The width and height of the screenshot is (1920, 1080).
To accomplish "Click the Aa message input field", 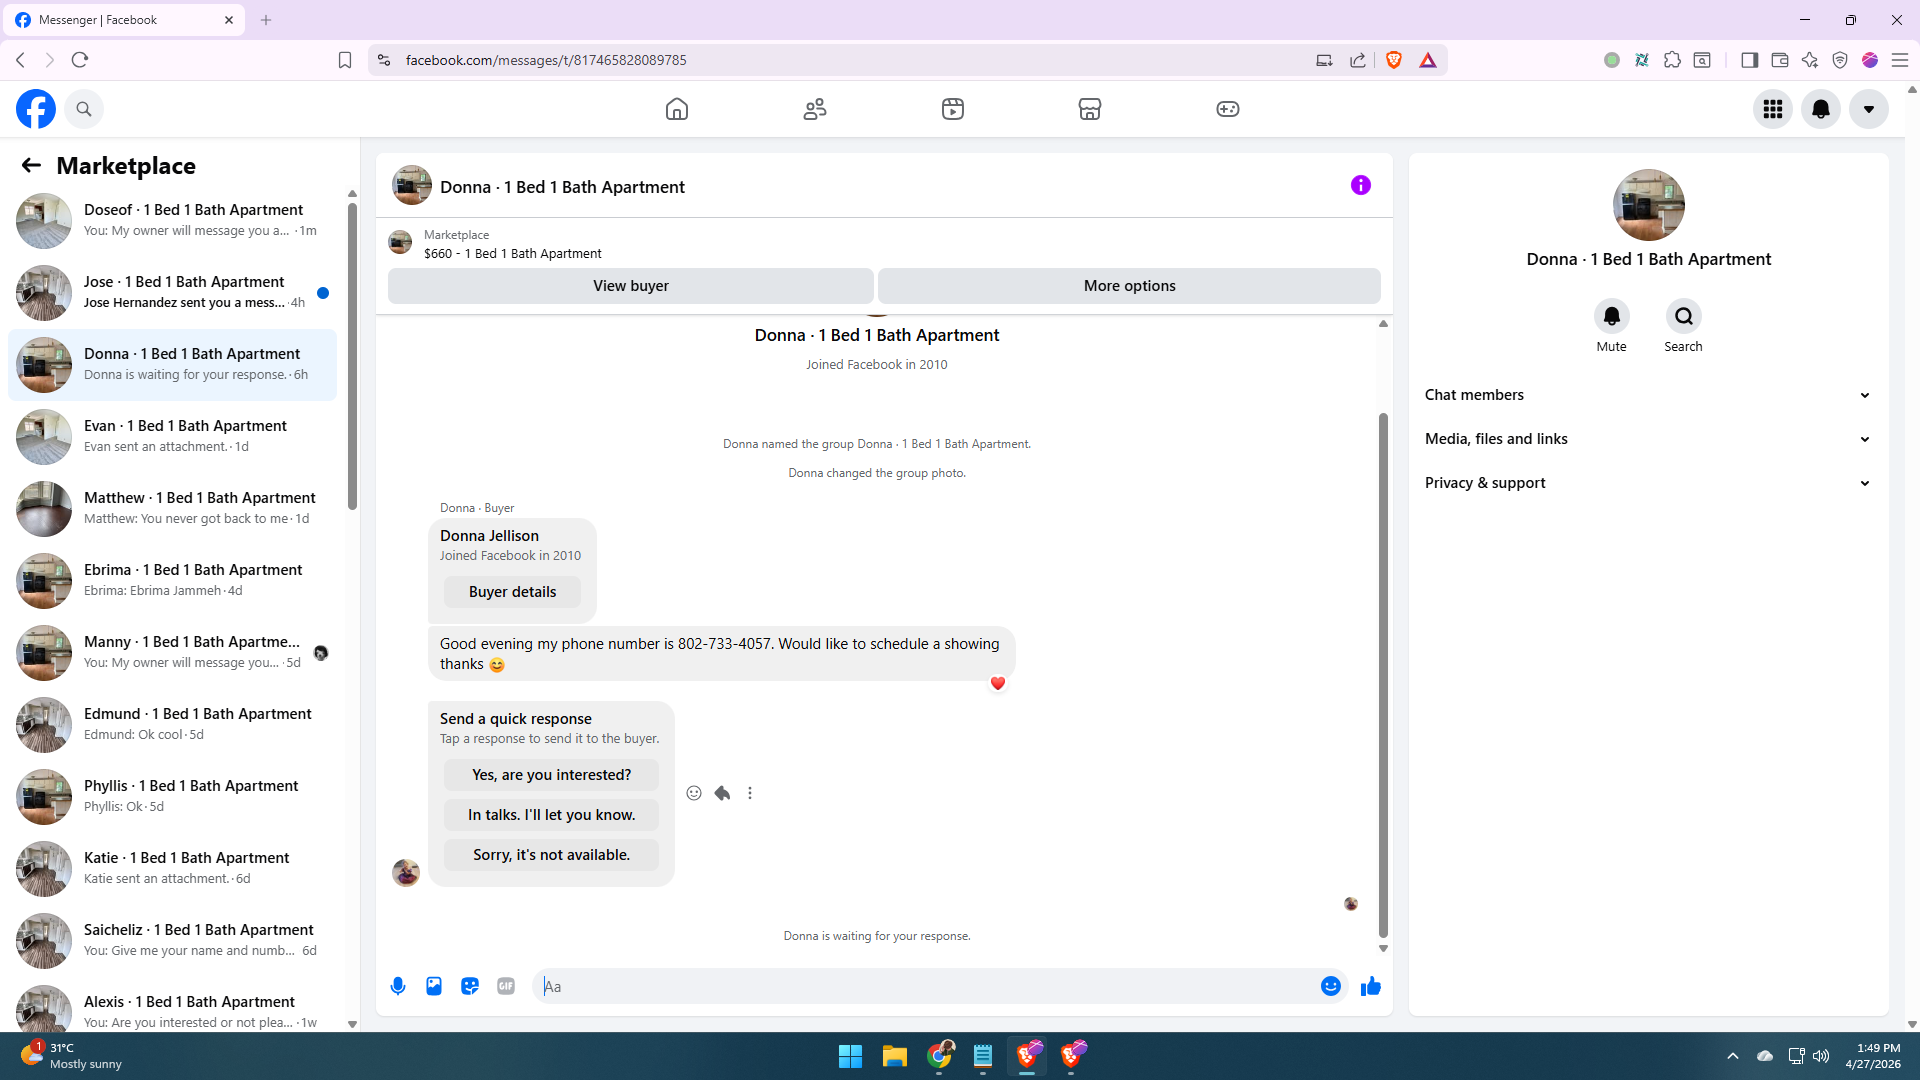I will [928, 986].
